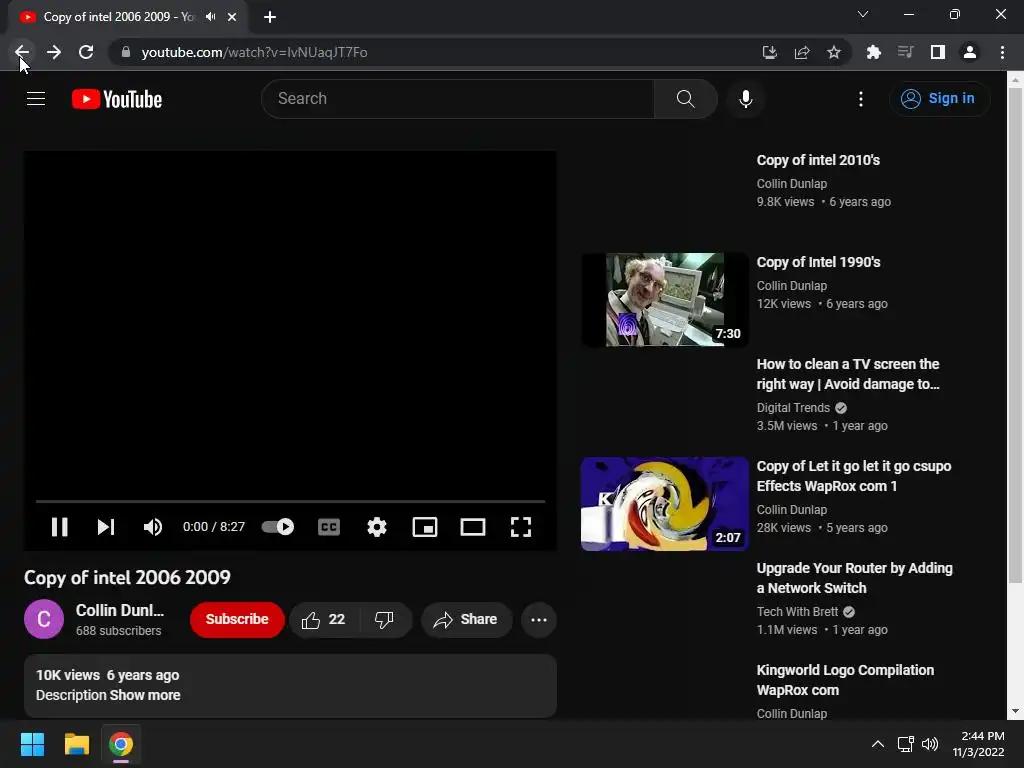The image size is (1024, 768).
Task: Open Copy of Intel 1990's thumbnail
Action: tap(665, 300)
